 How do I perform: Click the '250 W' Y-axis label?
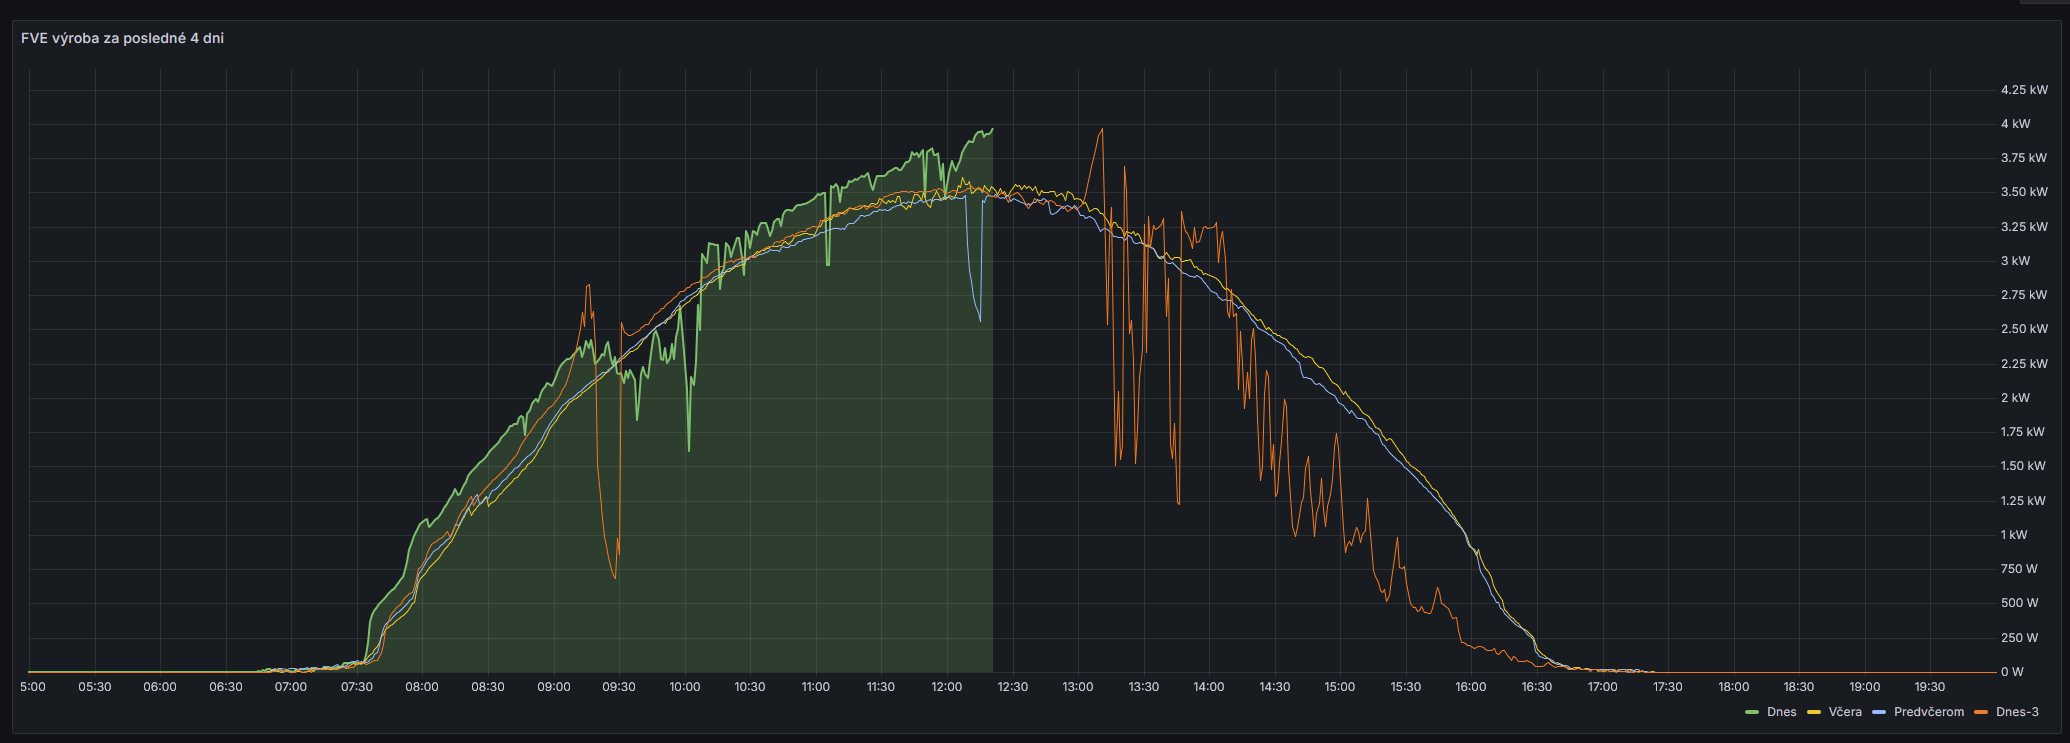click(2019, 638)
